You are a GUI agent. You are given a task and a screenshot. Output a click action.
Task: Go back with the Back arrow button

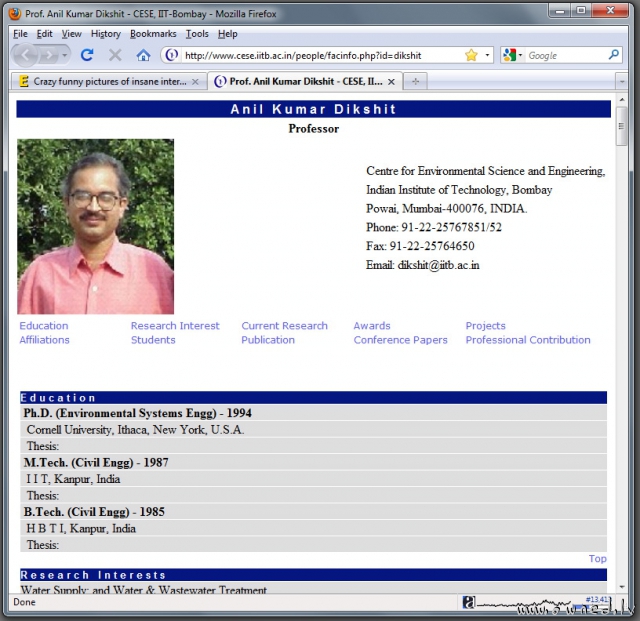pos(26,55)
